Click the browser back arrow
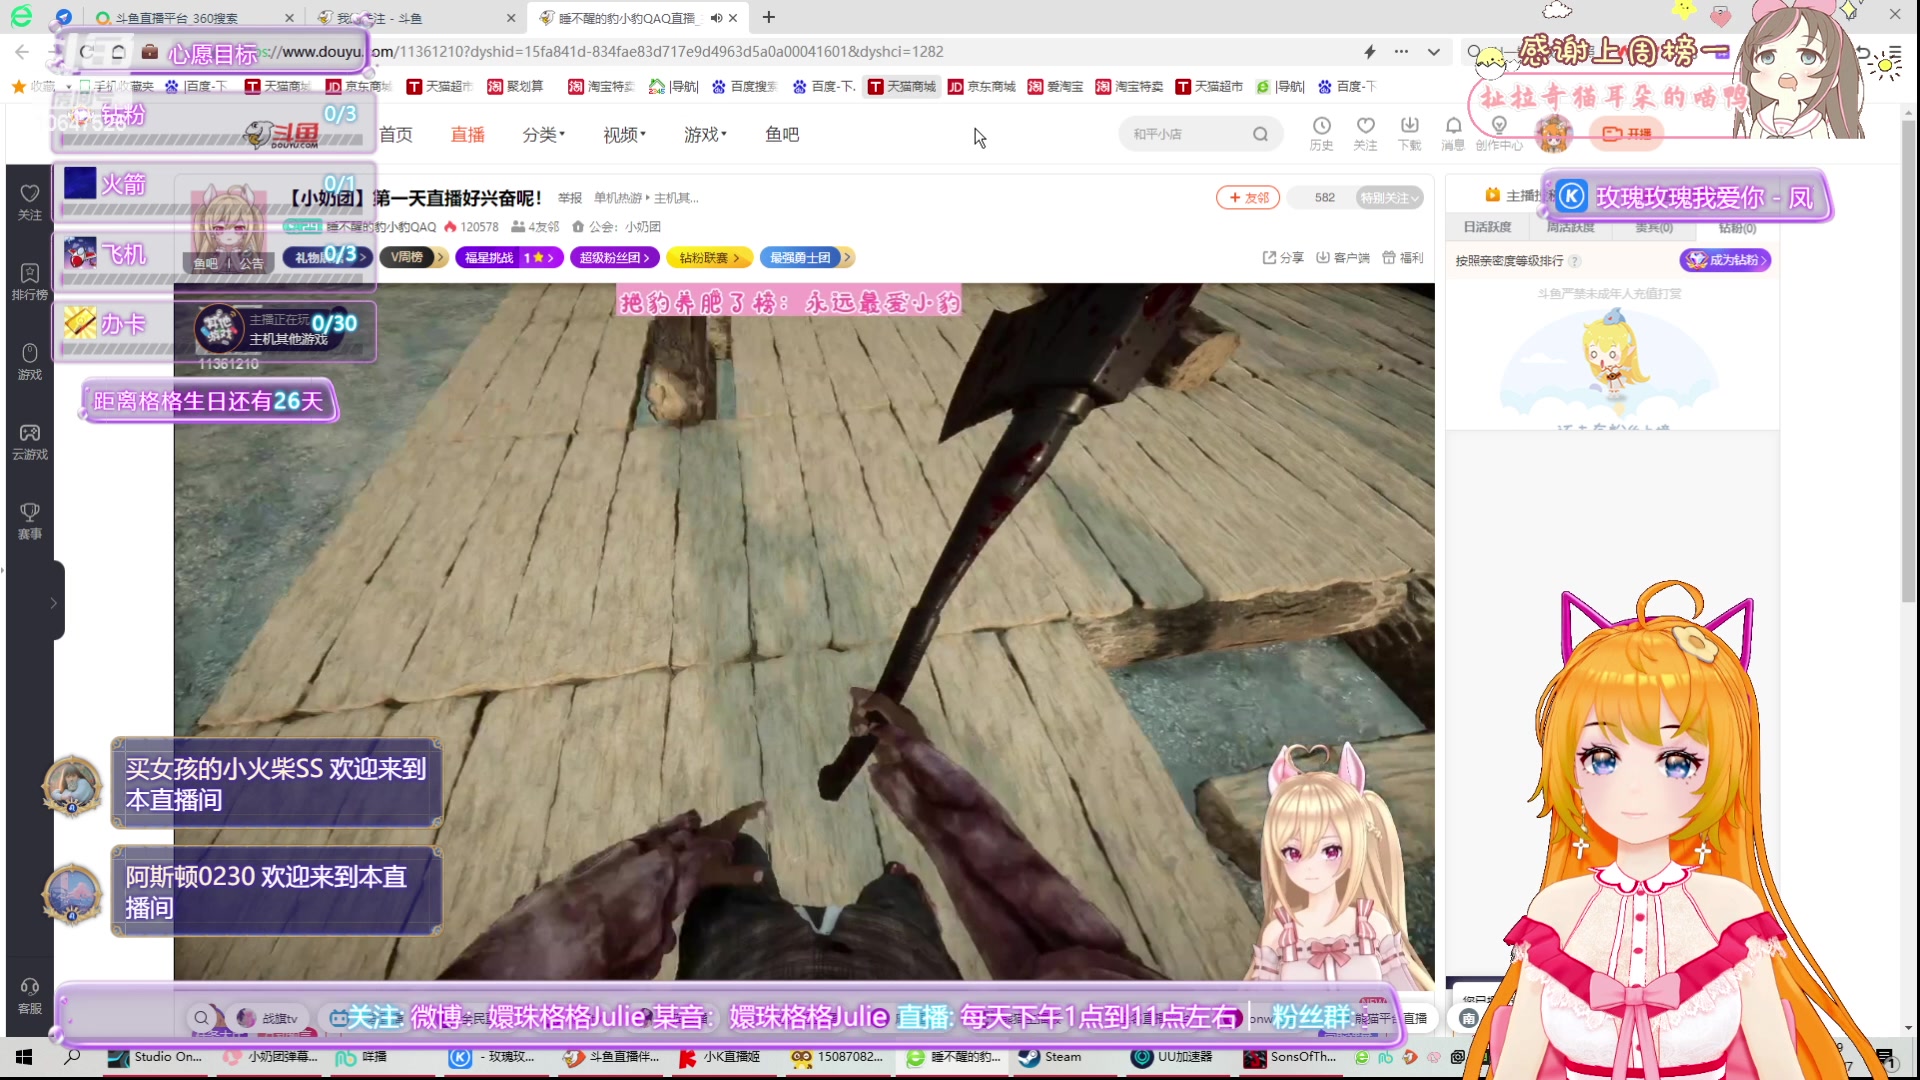This screenshot has height=1080, width=1920. 22,52
